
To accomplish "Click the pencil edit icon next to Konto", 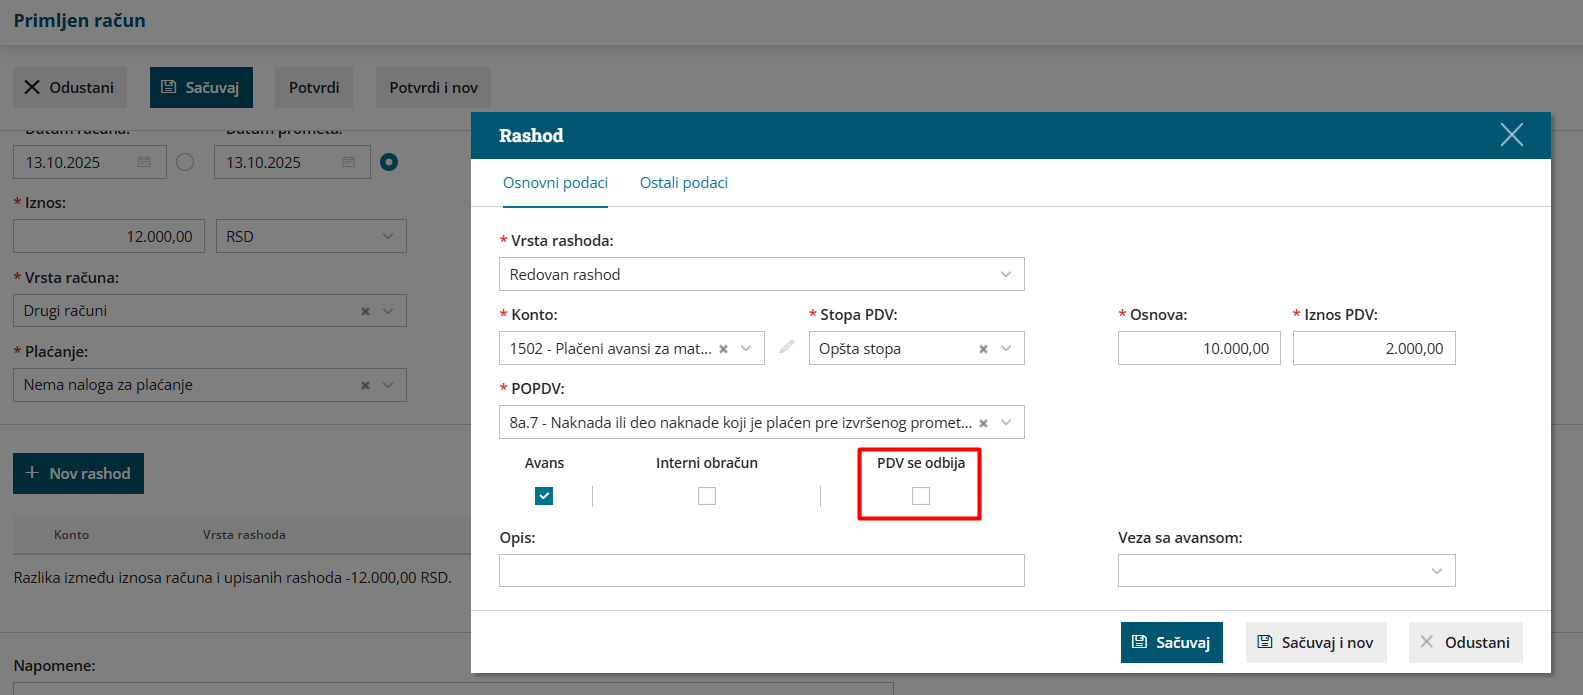I will (x=787, y=347).
